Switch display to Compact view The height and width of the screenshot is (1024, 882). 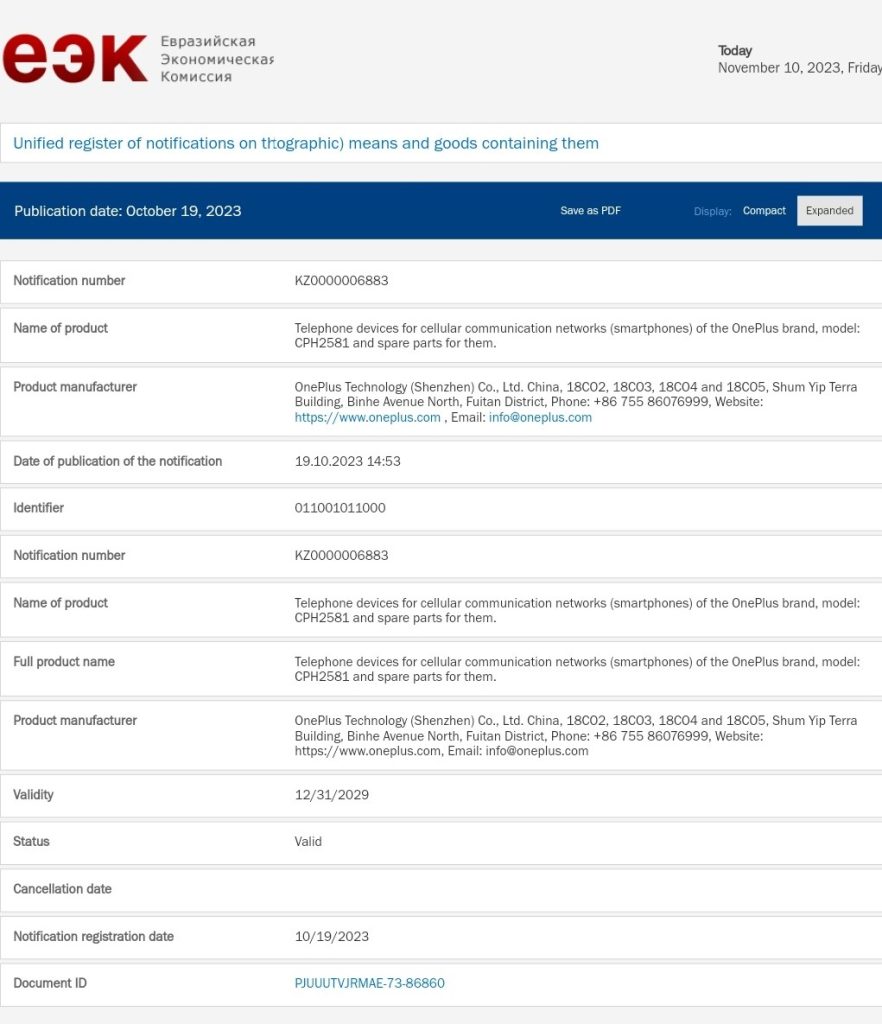pyautogui.click(x=764, y=211)
